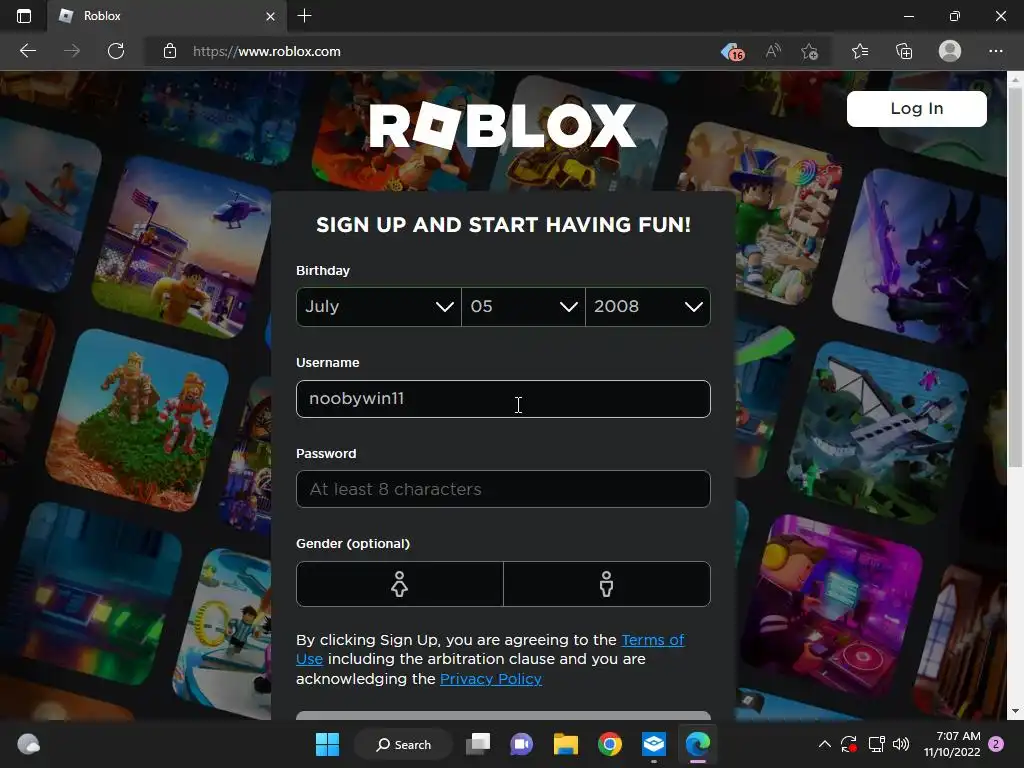
Task: Close the Roblox tab
Action: [x=270, y=16]
